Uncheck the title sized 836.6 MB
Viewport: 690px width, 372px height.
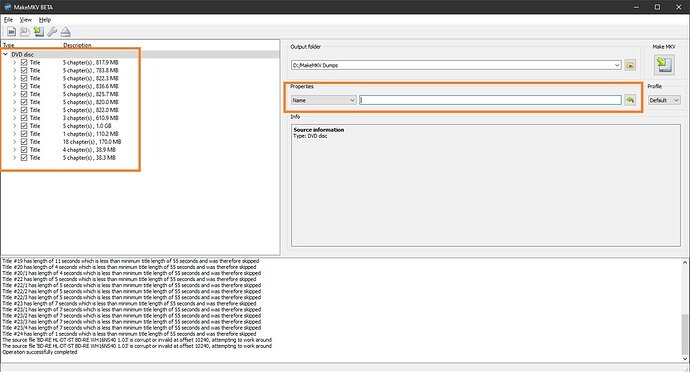point(24,86)
